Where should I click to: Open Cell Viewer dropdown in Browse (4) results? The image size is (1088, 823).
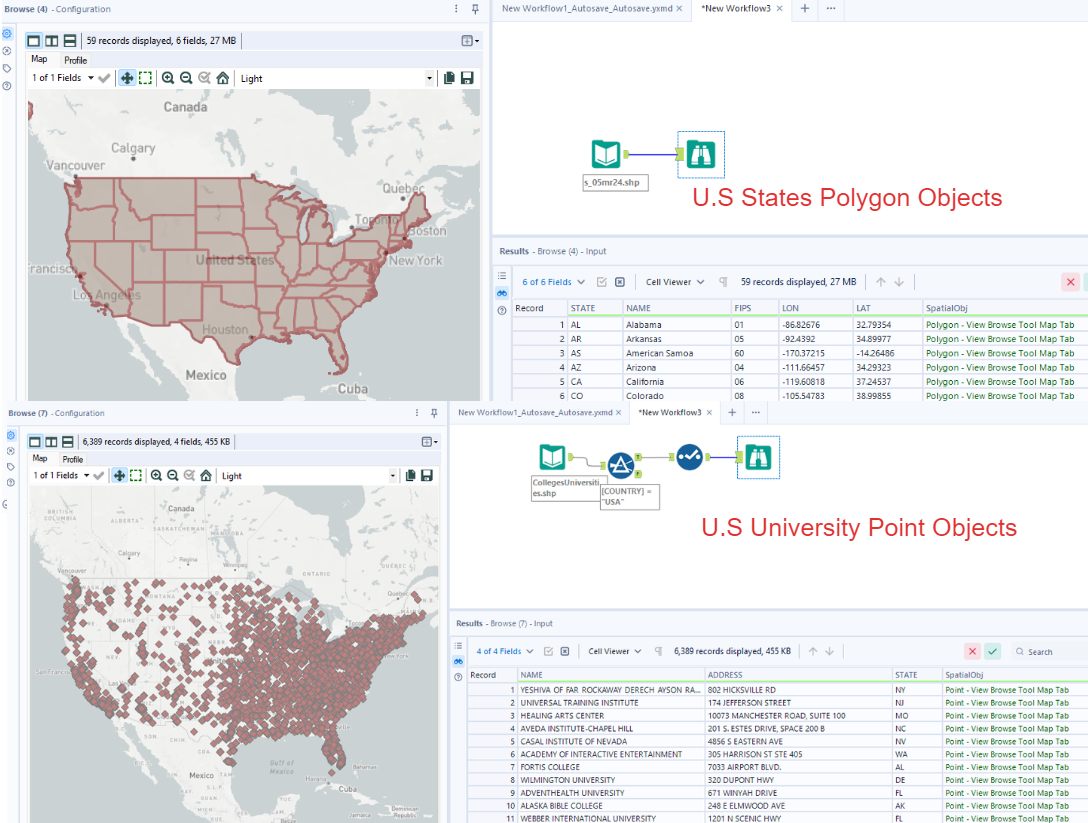click(674, 282)
